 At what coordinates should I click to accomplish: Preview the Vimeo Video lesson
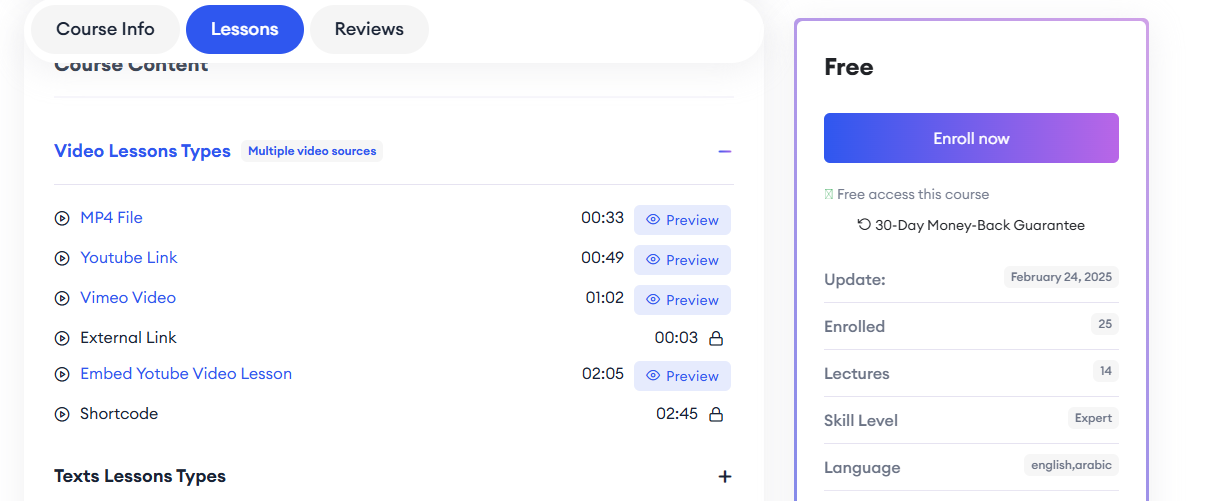coord(682,300)
